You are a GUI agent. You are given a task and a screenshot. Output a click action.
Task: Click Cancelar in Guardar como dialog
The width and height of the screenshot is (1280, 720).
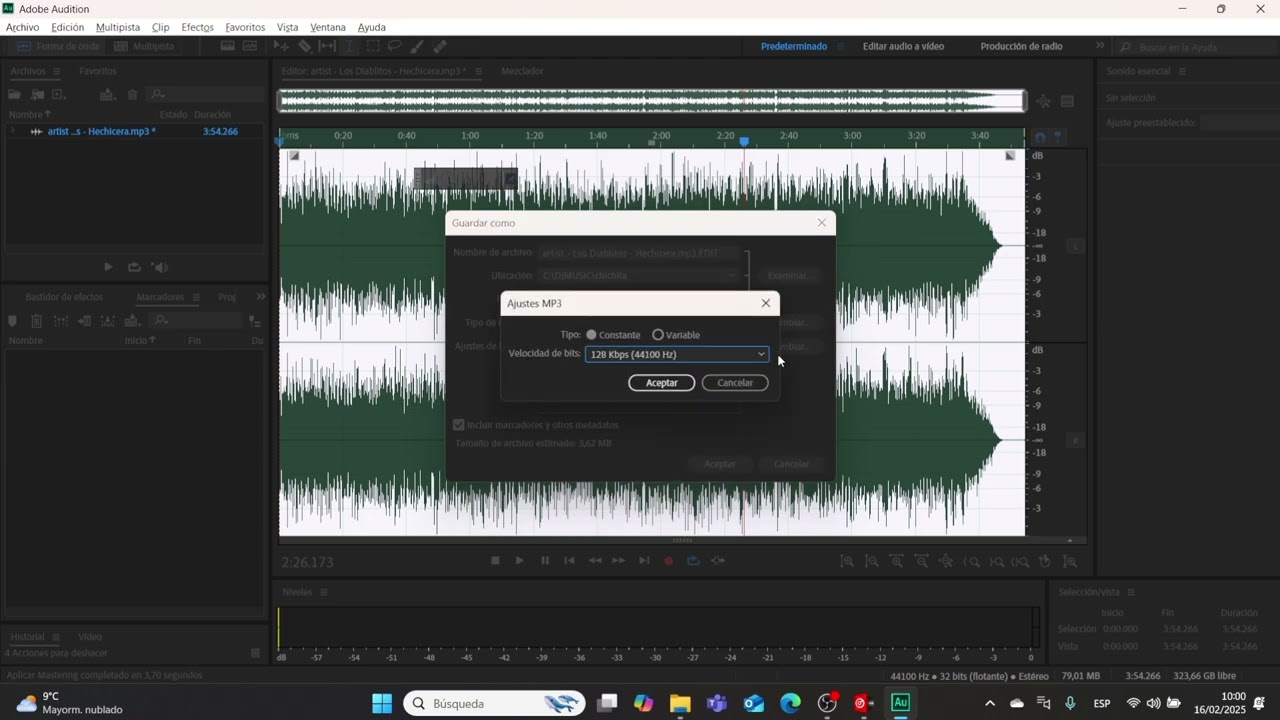791,464
